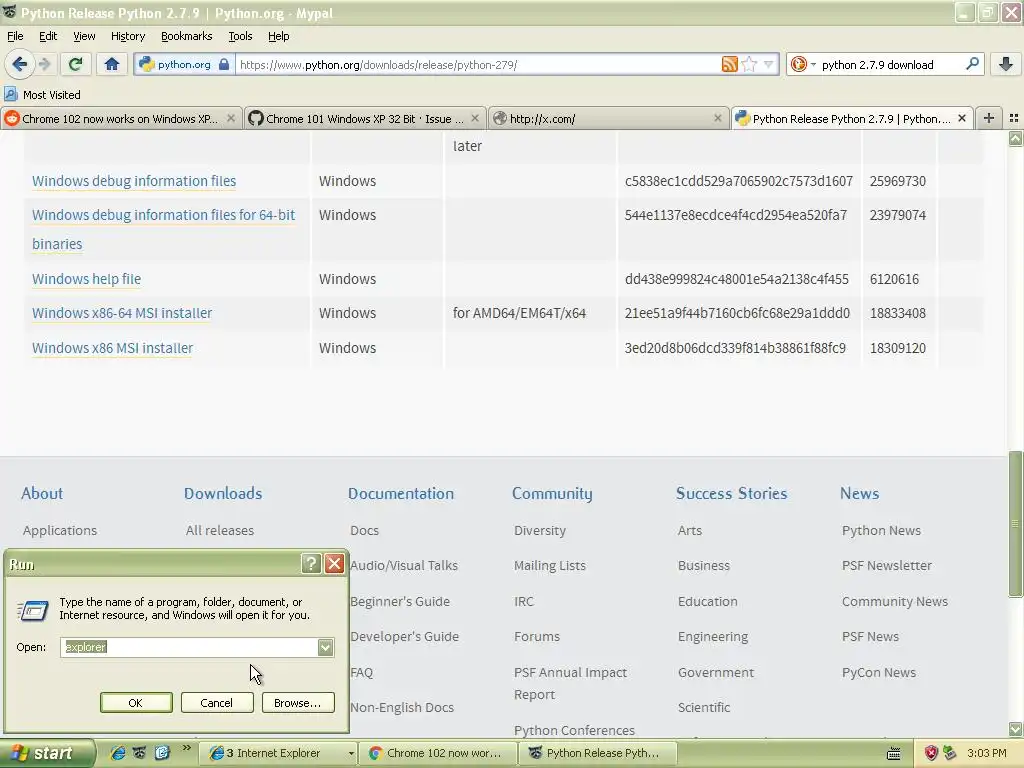The width and height of the screenshot is (1024, 768).
Task: Expand the quick launch chevron overflow
Action: [186, 748]
